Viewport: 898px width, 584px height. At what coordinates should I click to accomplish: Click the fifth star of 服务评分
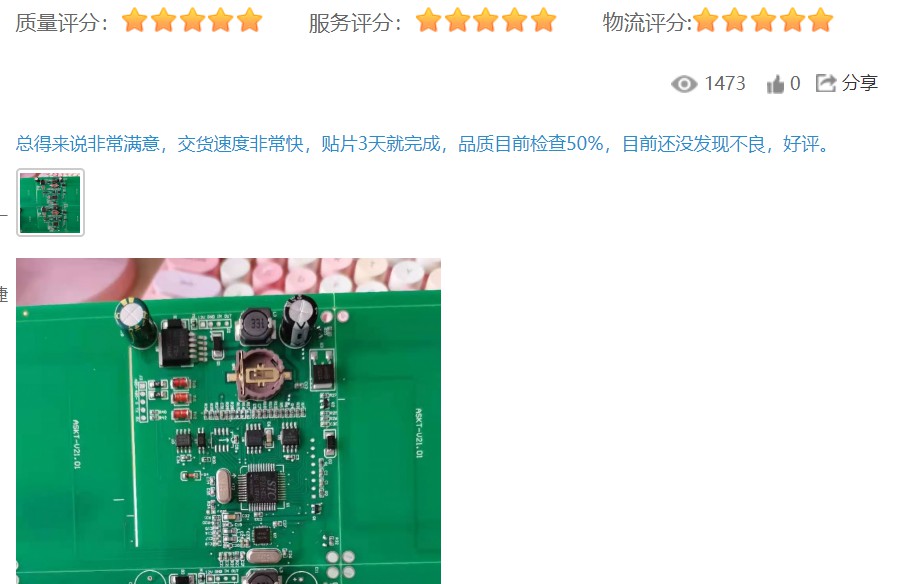543,20
